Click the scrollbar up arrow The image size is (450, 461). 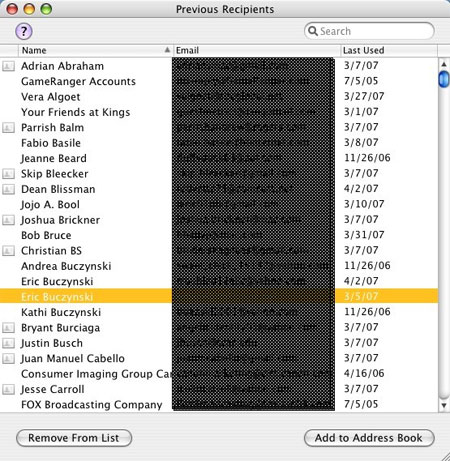tap(444, 63)
